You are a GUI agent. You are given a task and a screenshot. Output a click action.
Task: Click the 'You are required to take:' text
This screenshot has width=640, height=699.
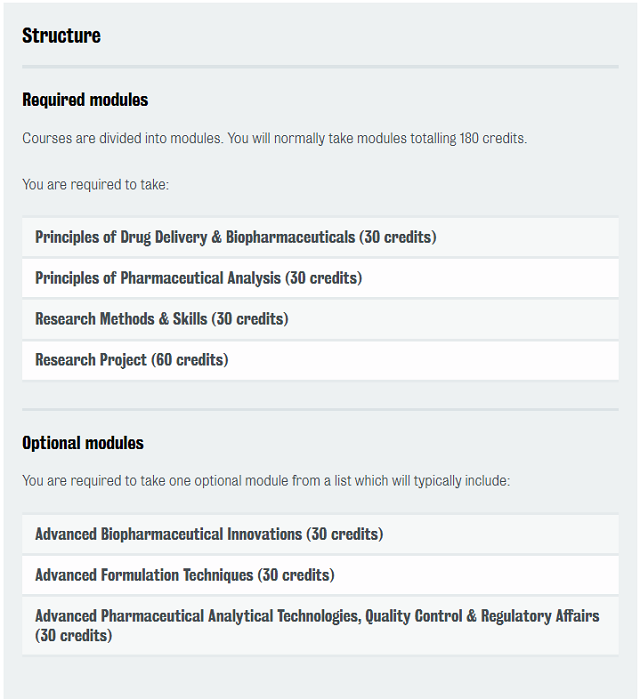click(95, 185)
